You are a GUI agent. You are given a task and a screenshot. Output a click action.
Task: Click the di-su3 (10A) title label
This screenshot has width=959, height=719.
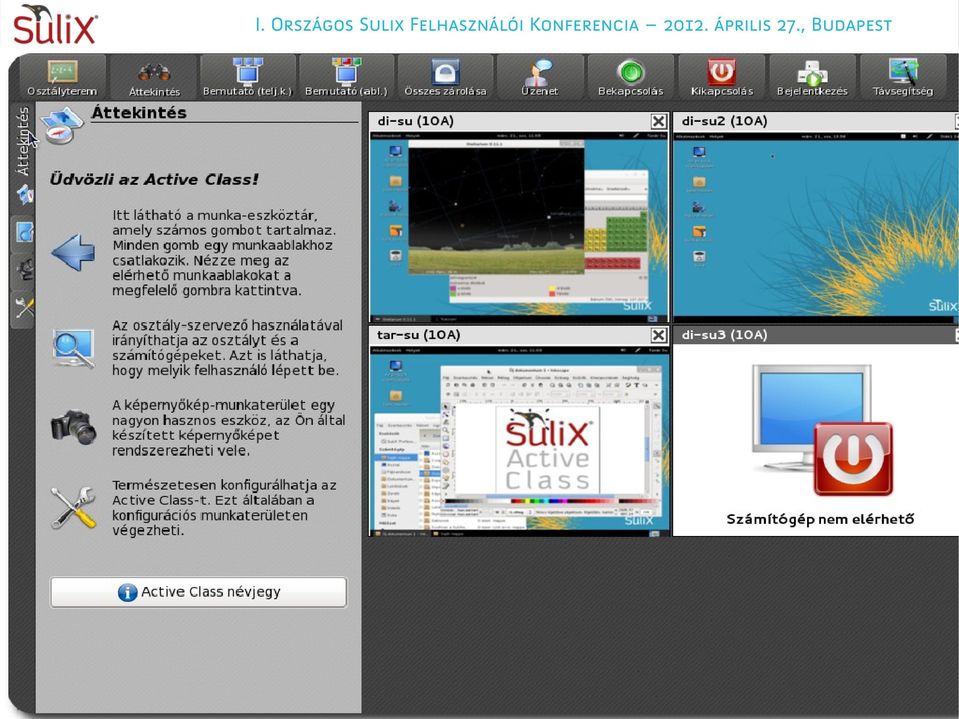click(724, 334)
